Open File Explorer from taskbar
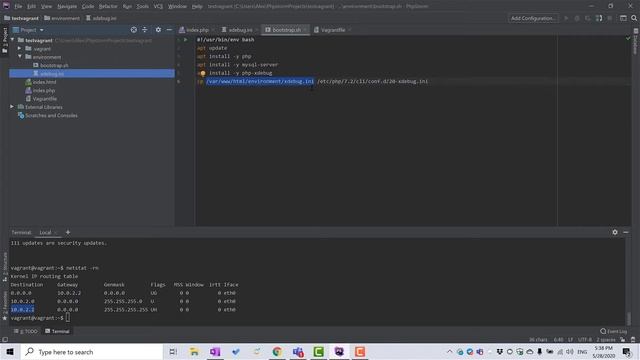The height and width of the screenshot is (360, 640). [194, 351]
